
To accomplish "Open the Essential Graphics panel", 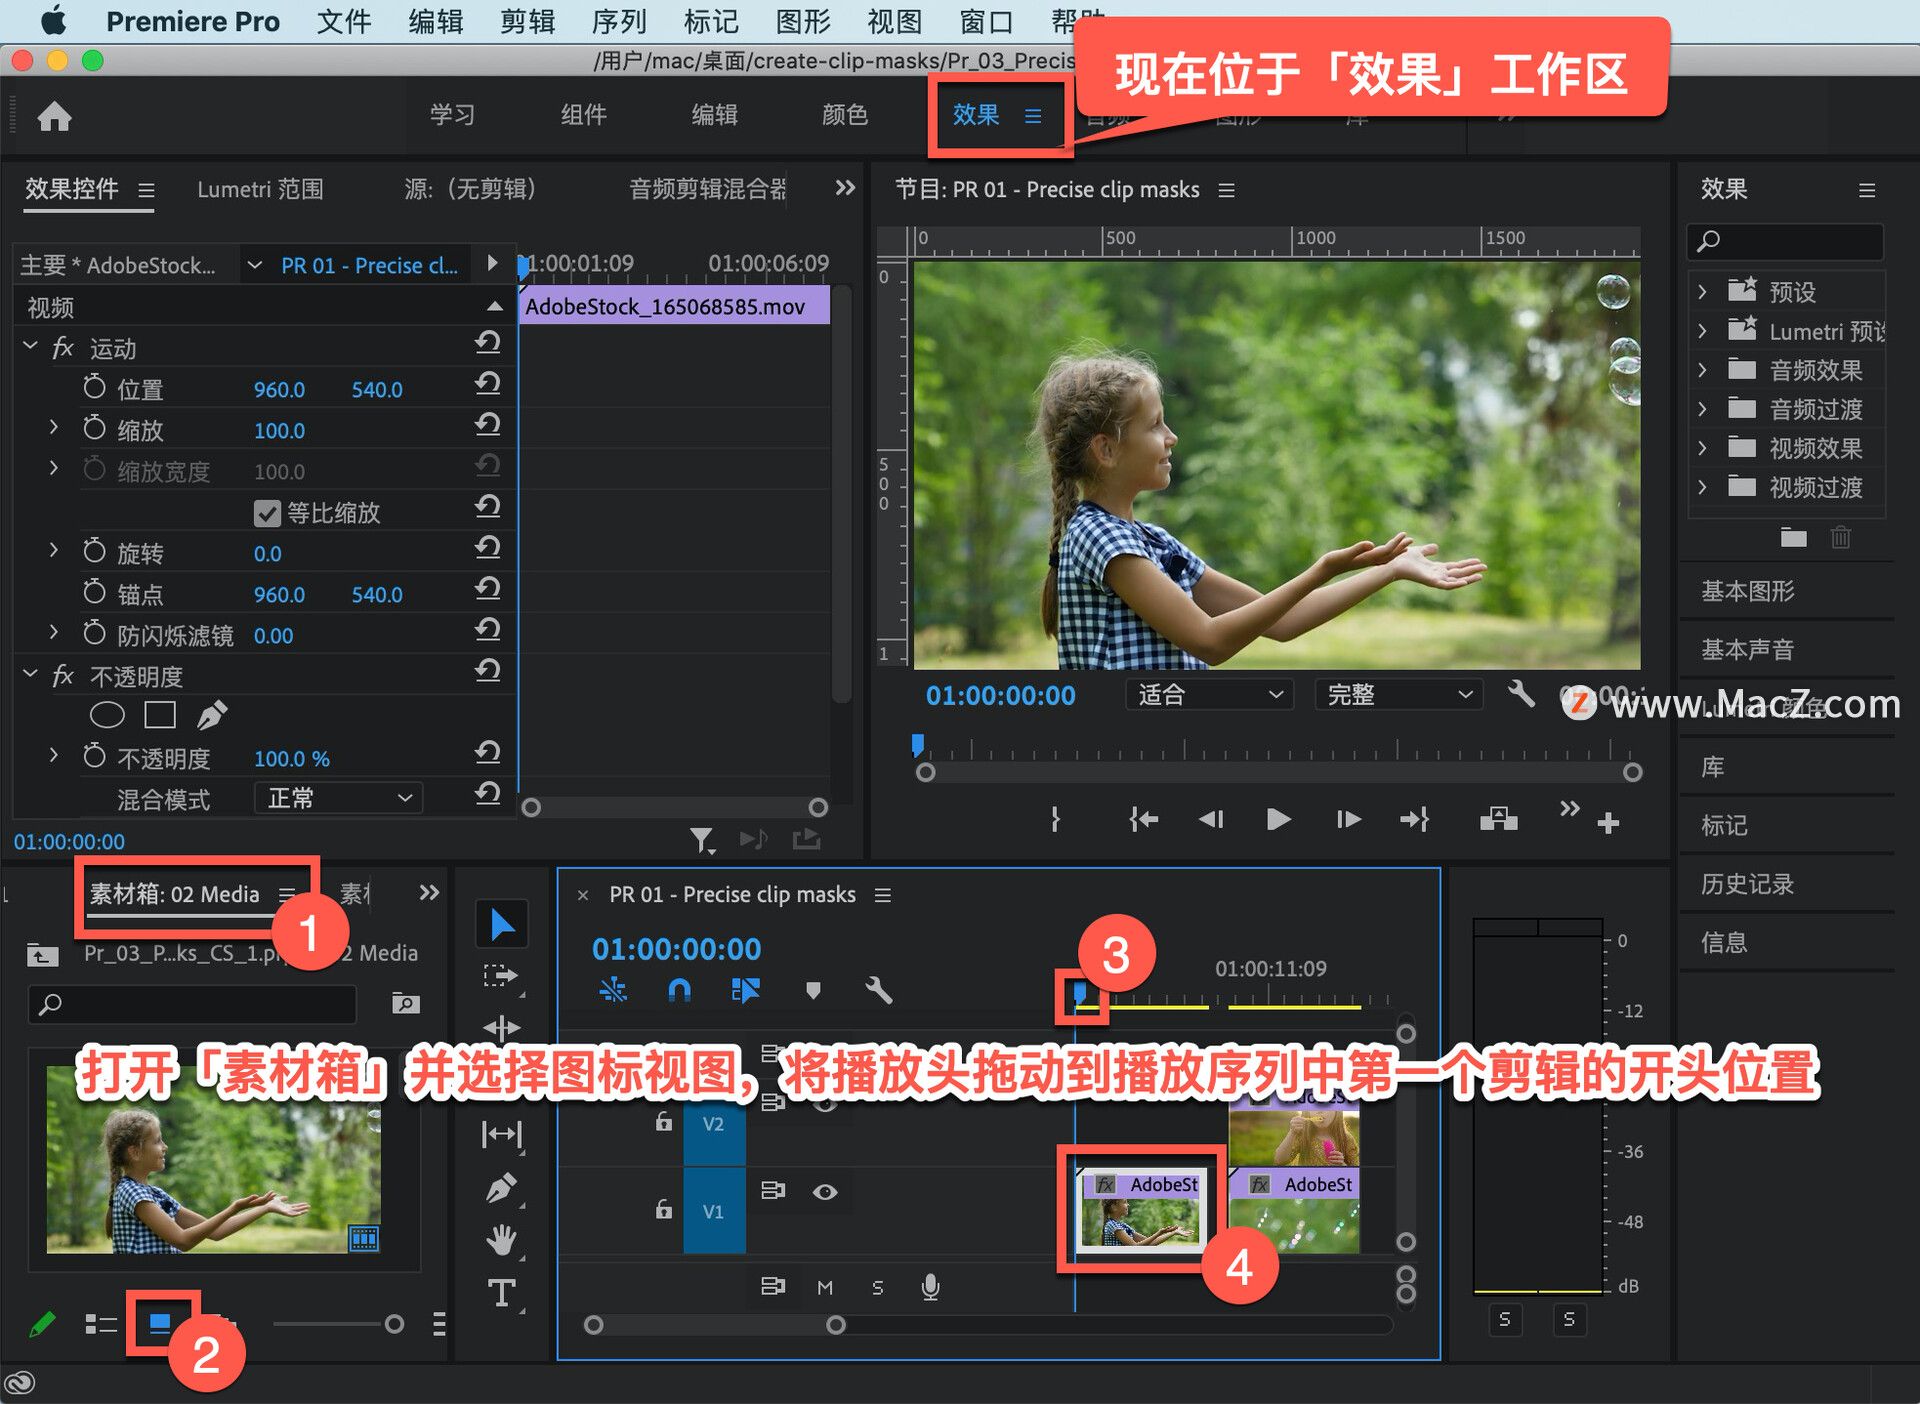I will [x=1748, y=591].
